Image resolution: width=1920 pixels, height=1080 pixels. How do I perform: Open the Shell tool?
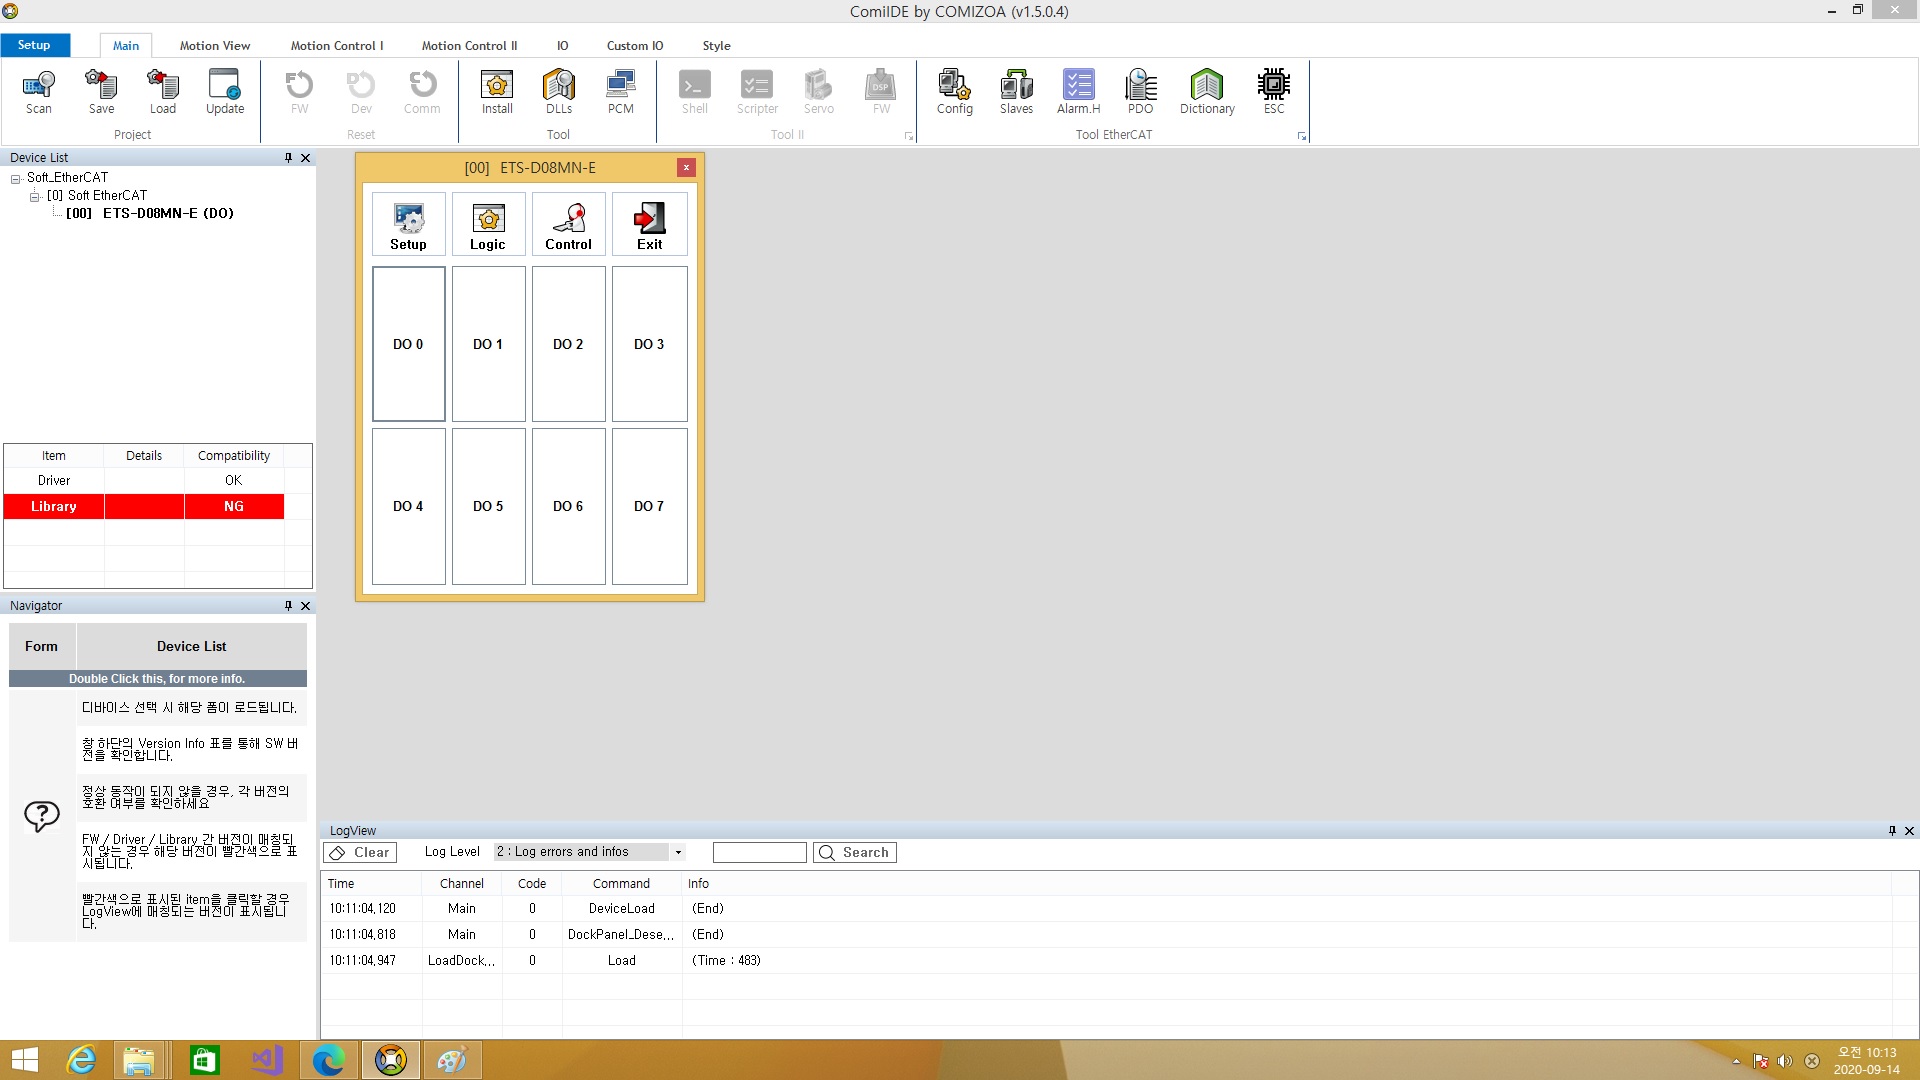click(695, 92)
